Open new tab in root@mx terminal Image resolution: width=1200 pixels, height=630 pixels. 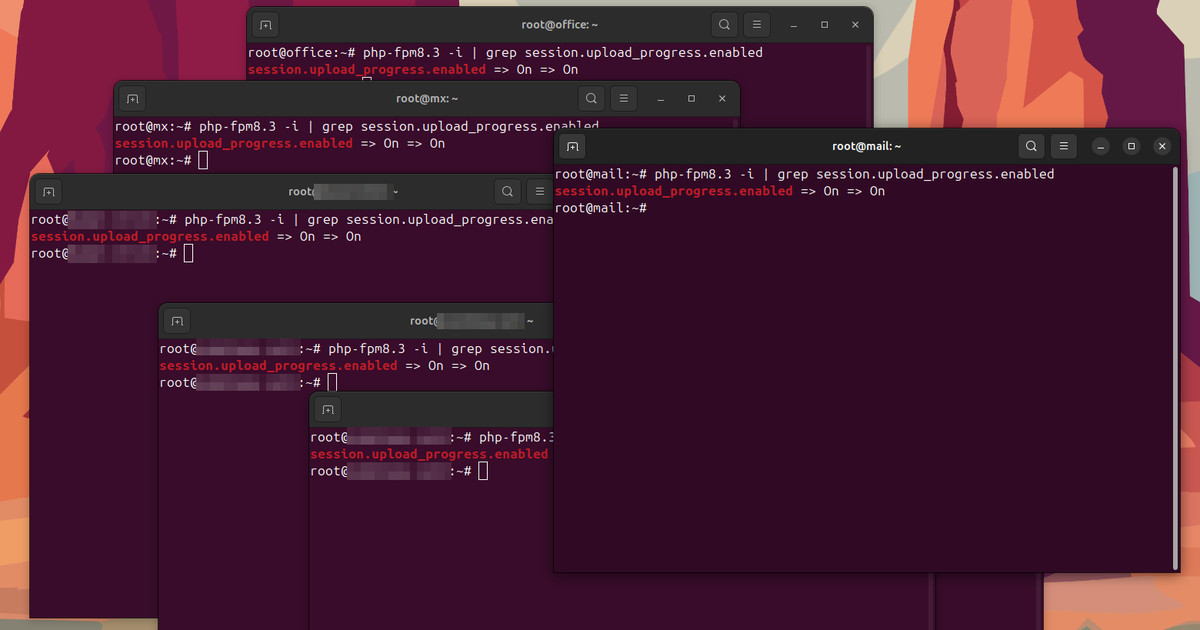click(x=132, y=99)
